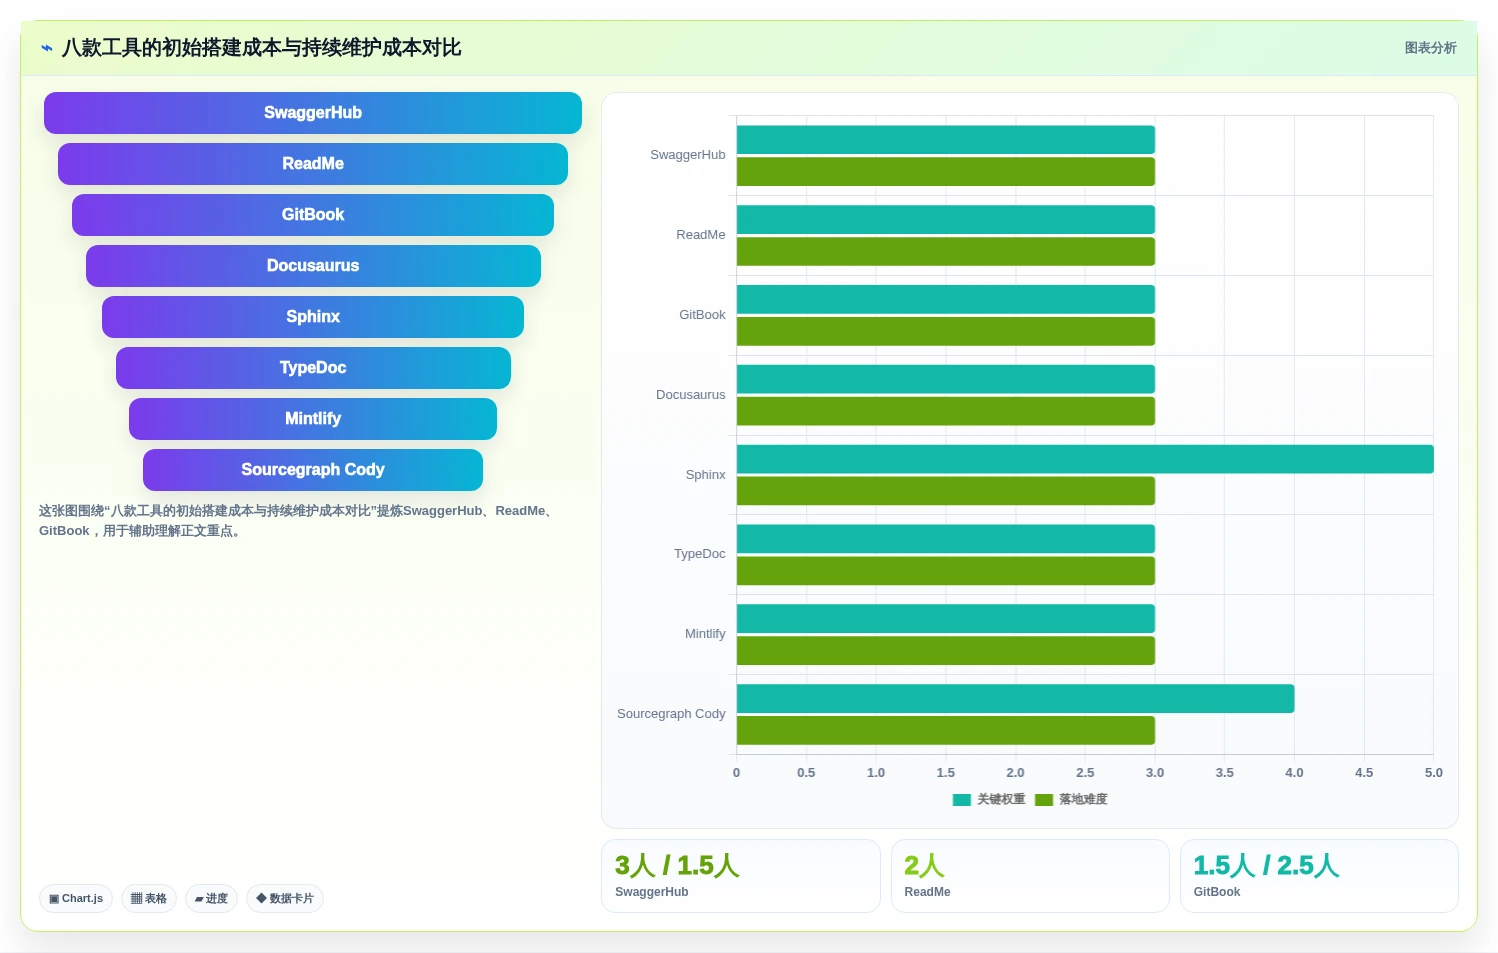Click the 图表分析 label in the header

click(x=1430, y=48)
